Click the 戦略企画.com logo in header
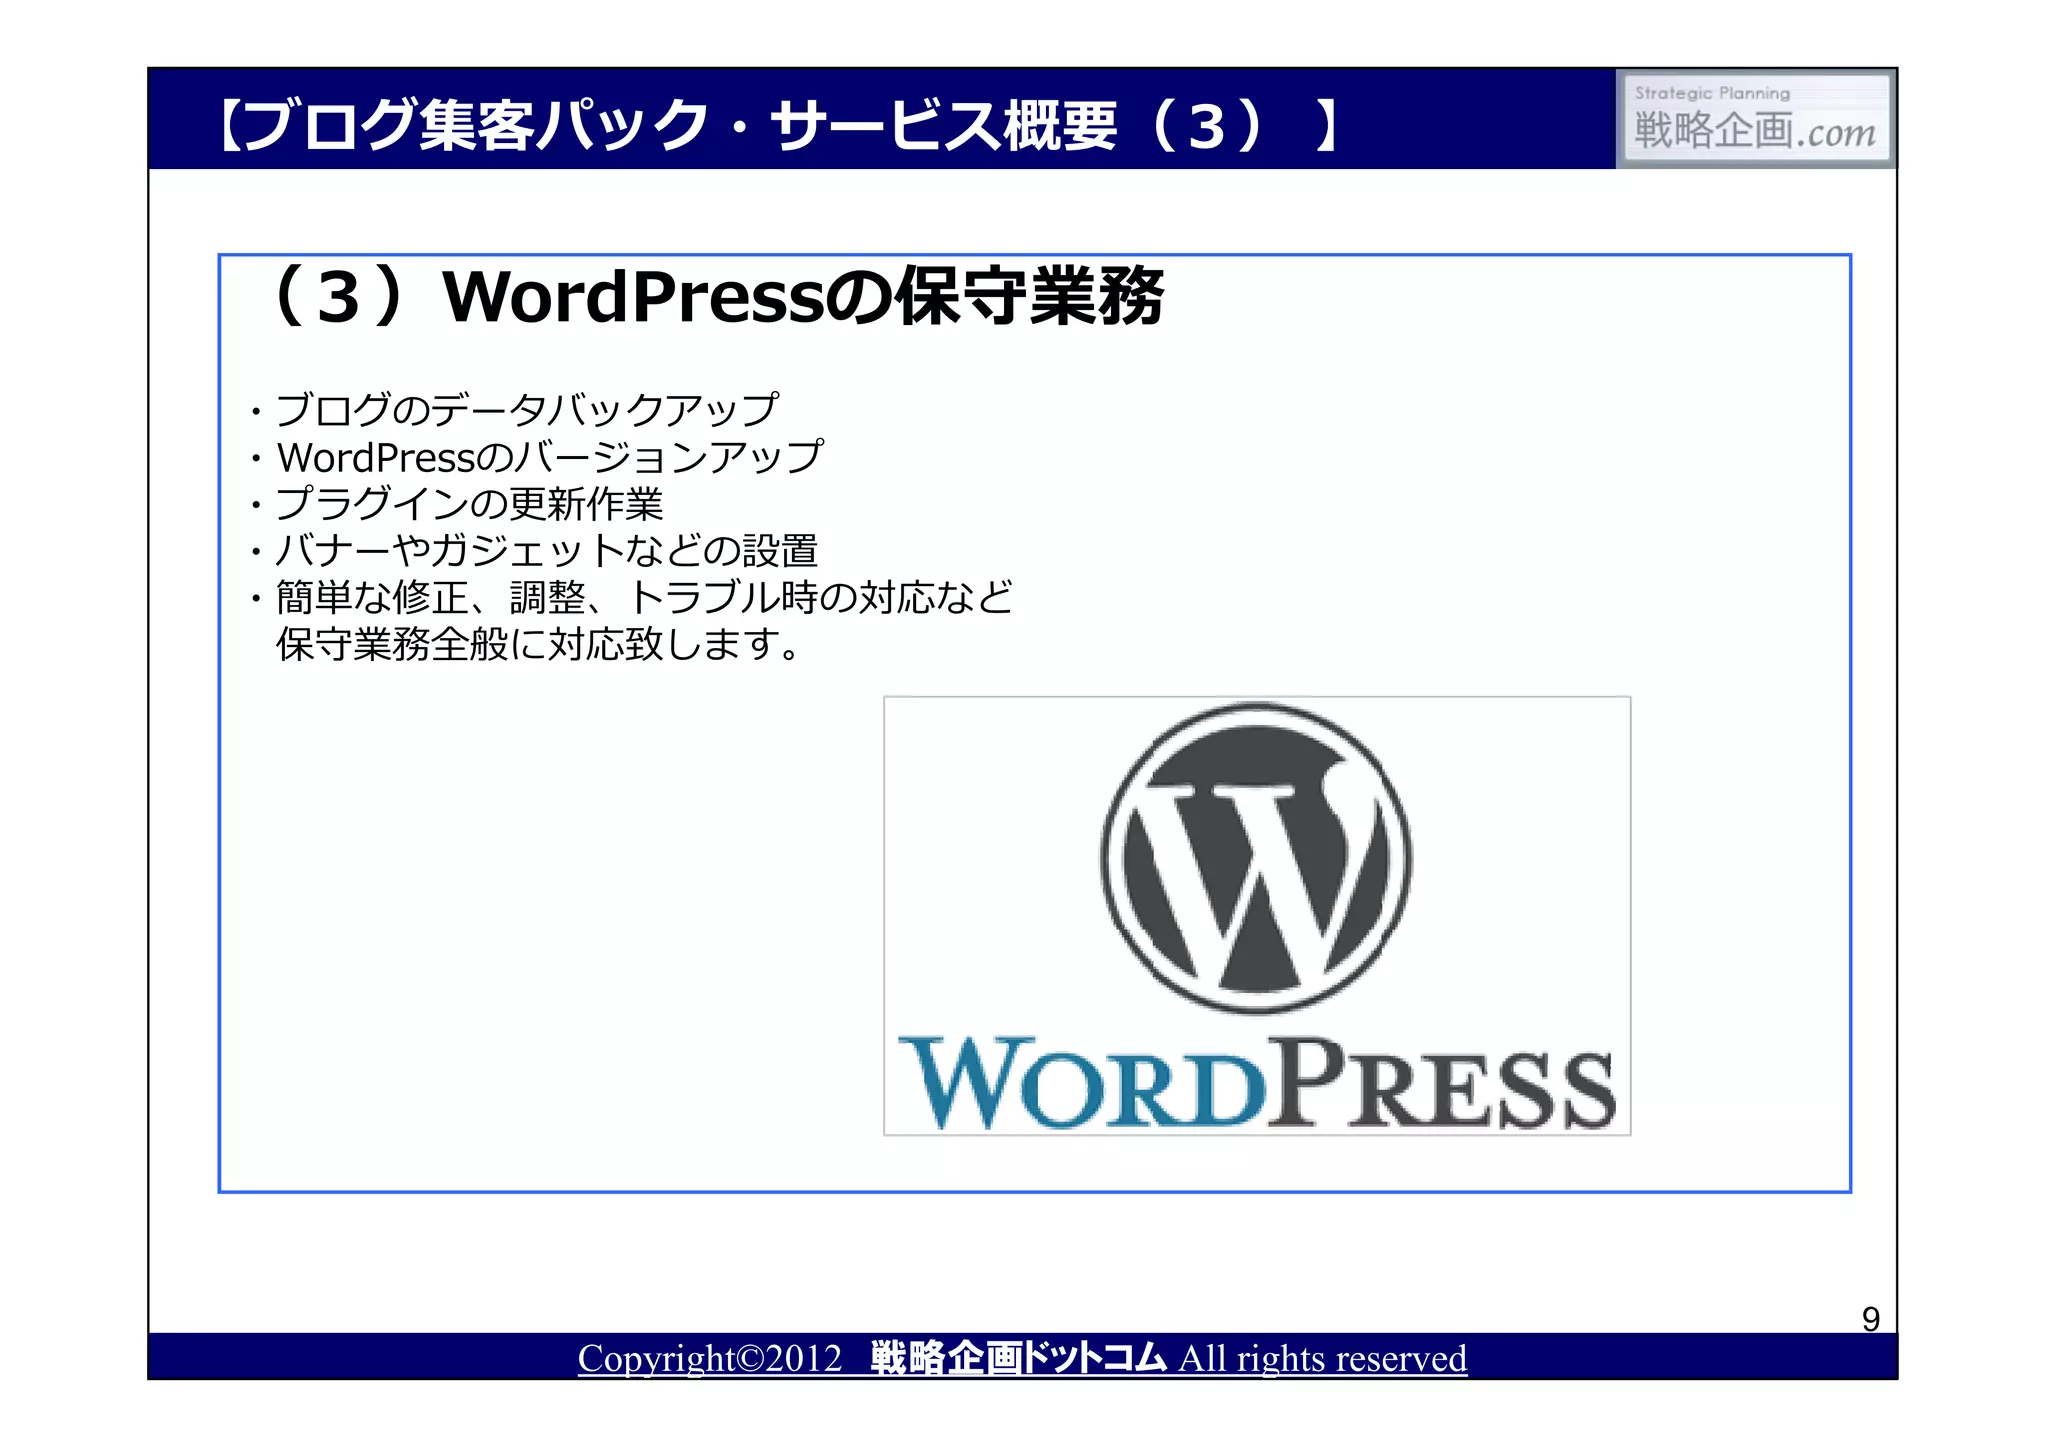The image size is (2048, 1448). click(x=1755, y=118)
